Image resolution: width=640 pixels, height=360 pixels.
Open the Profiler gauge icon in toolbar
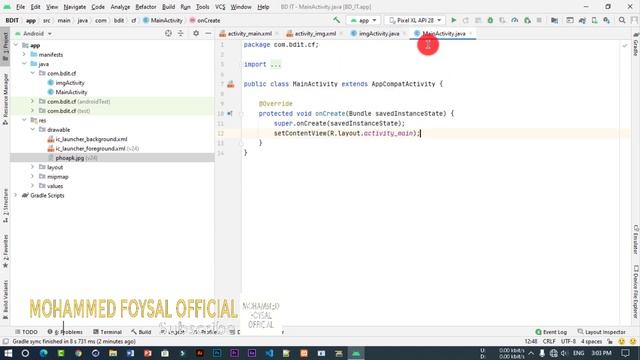click(x=515, y=20)
